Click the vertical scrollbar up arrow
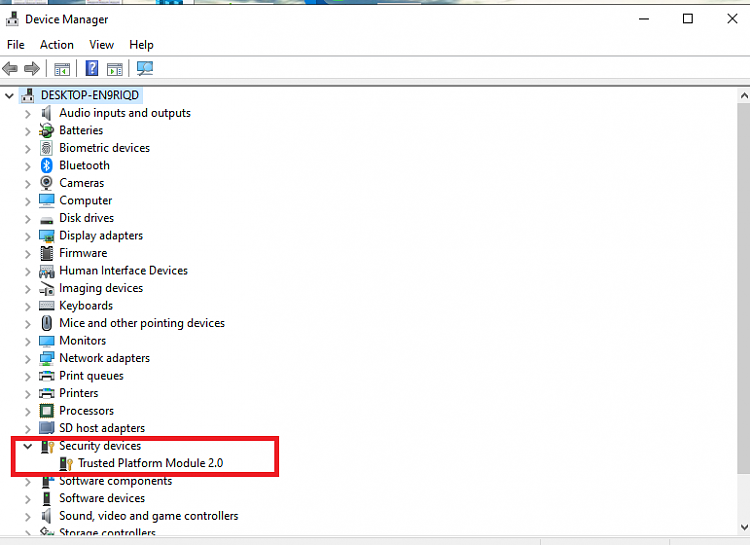This screenshot has height=545, width=750. 744,96
